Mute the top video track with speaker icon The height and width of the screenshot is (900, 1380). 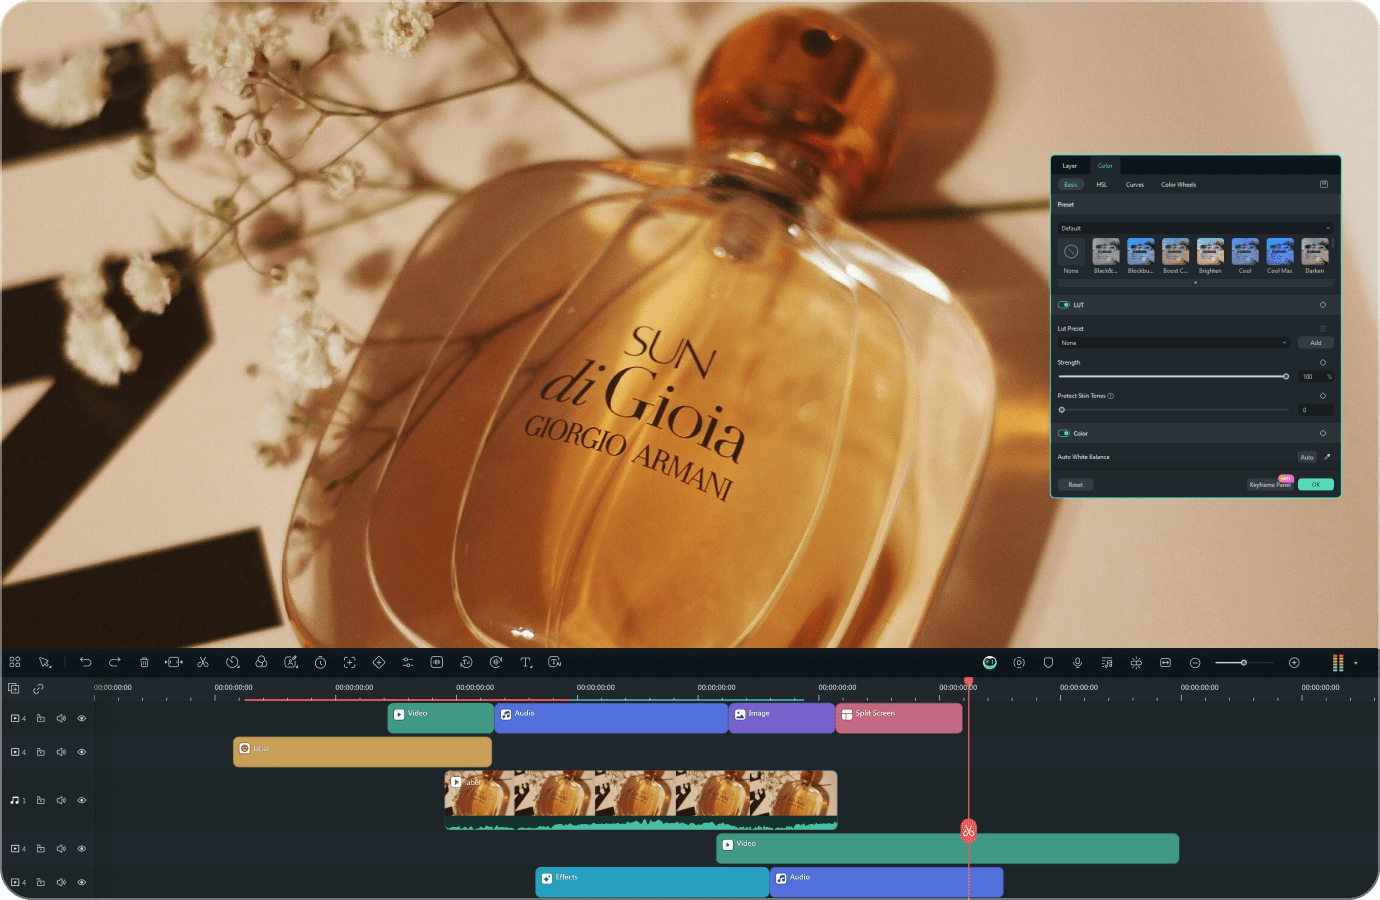coord(61,718)
